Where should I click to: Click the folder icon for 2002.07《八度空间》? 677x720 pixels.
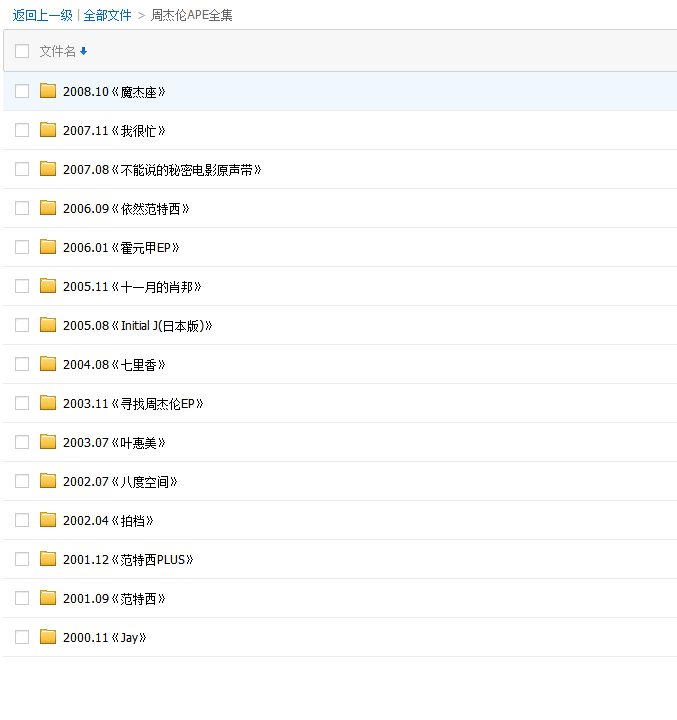(48, 481)
